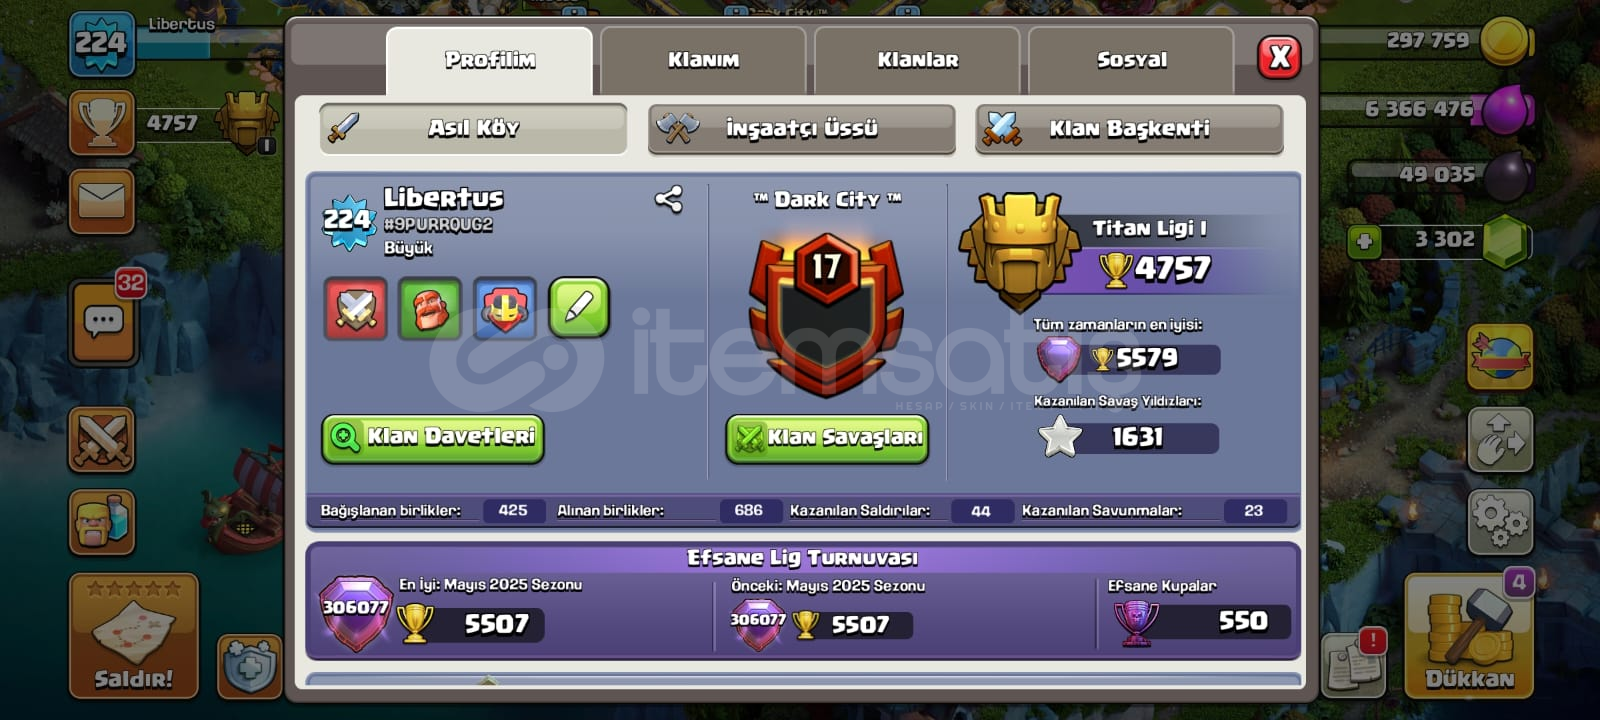1600x720 pixels.
Task: Open the settings gears icon
Action: [1500, 521]
